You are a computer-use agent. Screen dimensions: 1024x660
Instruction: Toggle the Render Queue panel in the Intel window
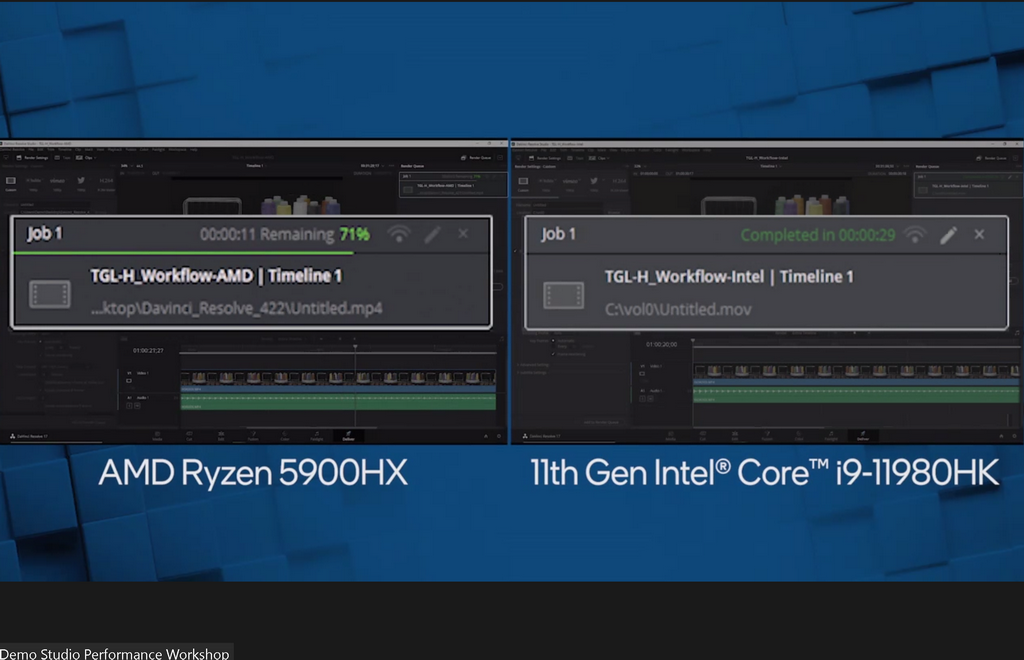click(x=991, y=158)
